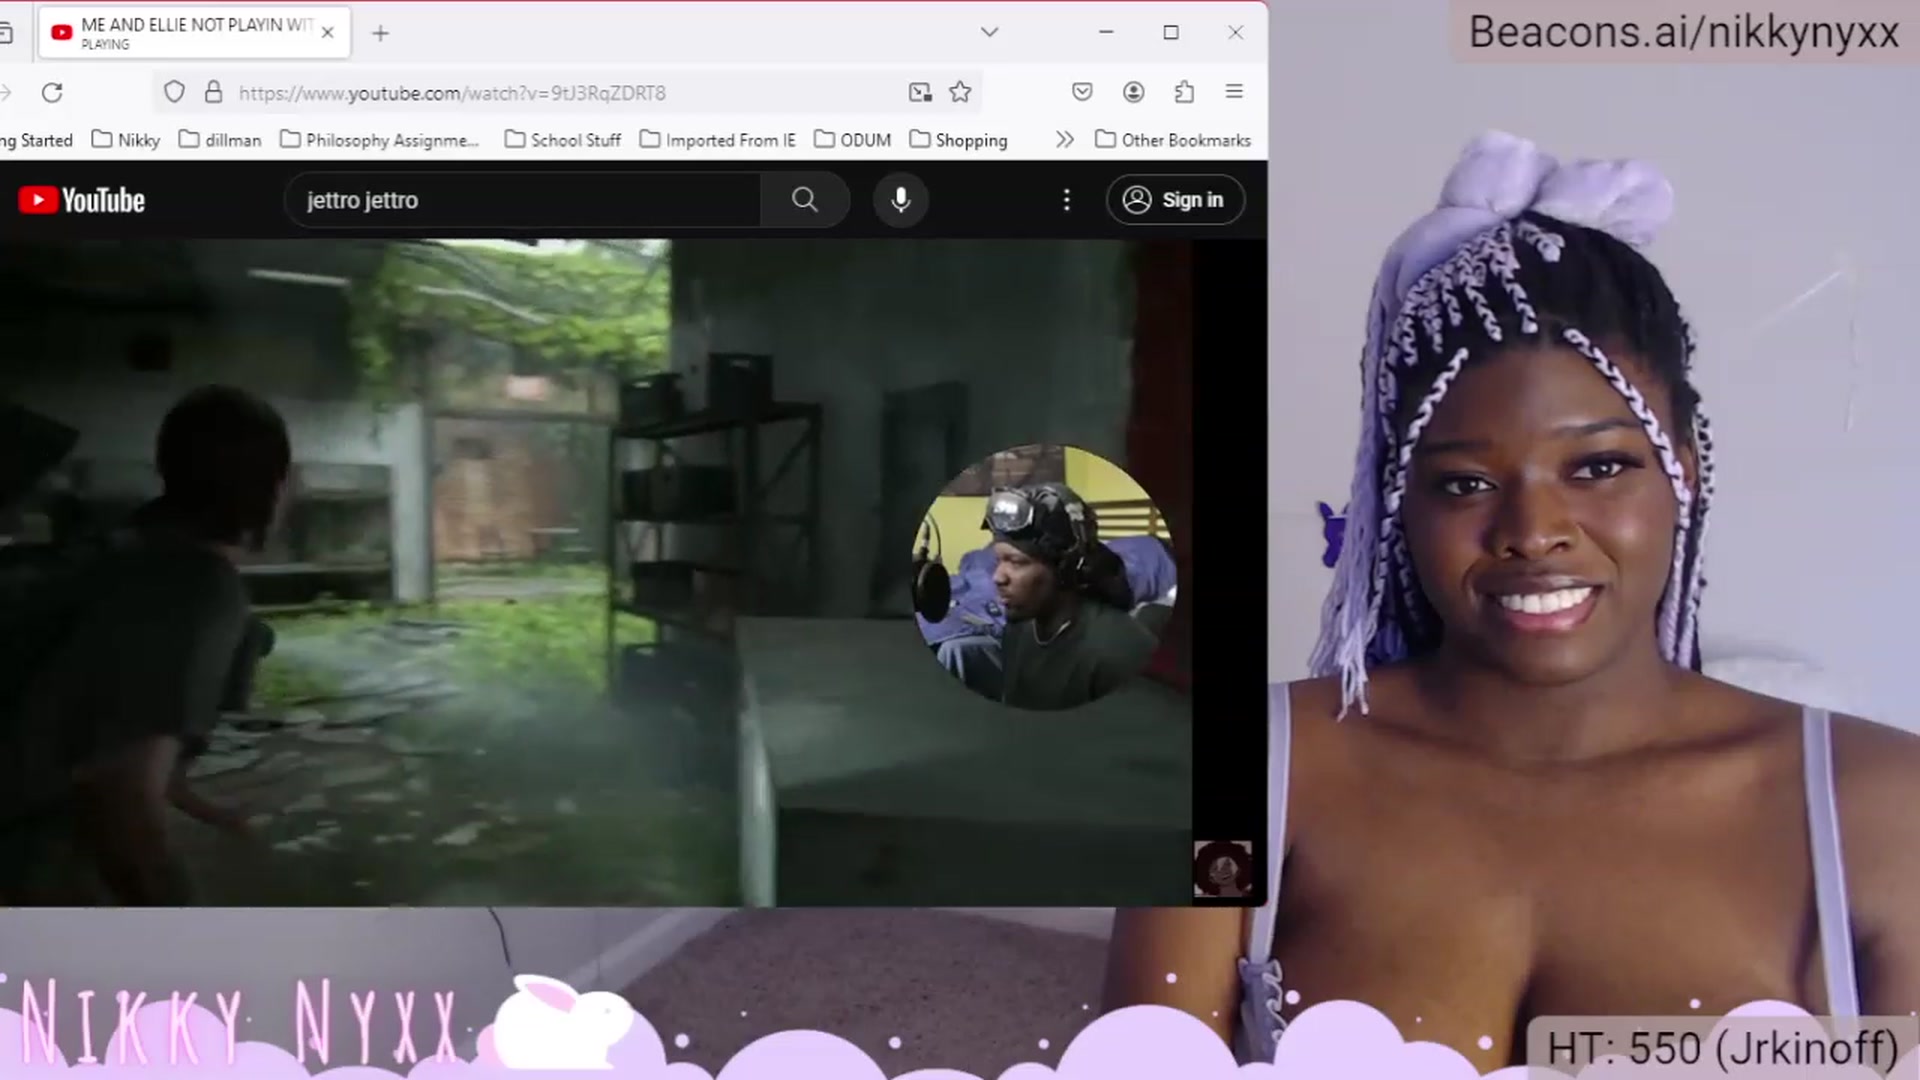
Task: Open the Other Bookmarks folder
Action: pyautogui.click(x=1173, y=140)
